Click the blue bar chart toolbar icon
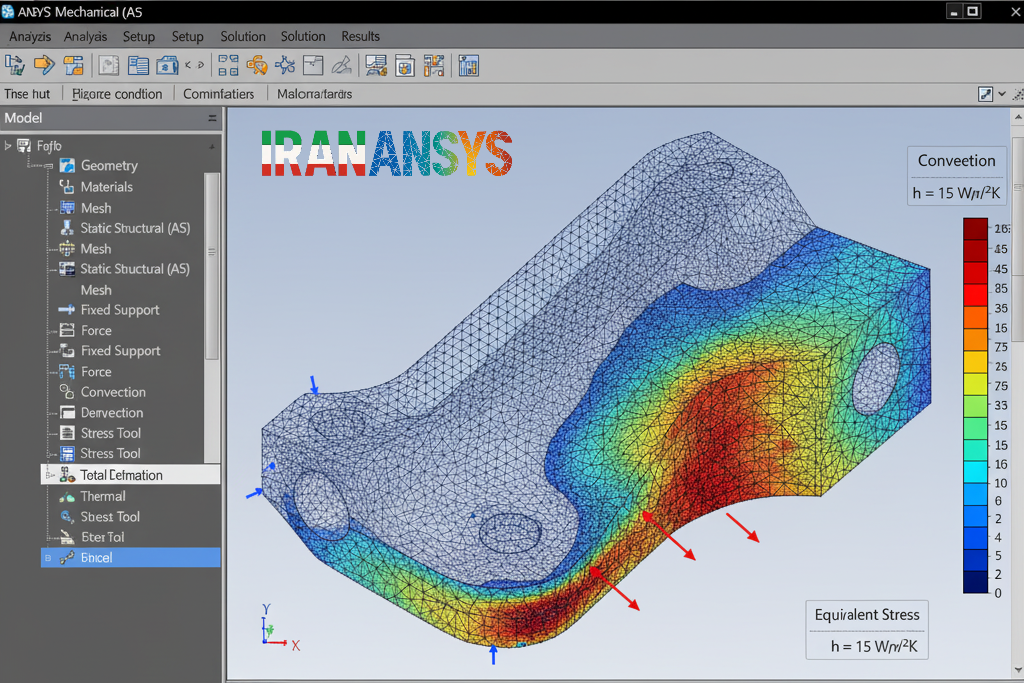The height and width of the screenshot is (683, 1024). 468,65
